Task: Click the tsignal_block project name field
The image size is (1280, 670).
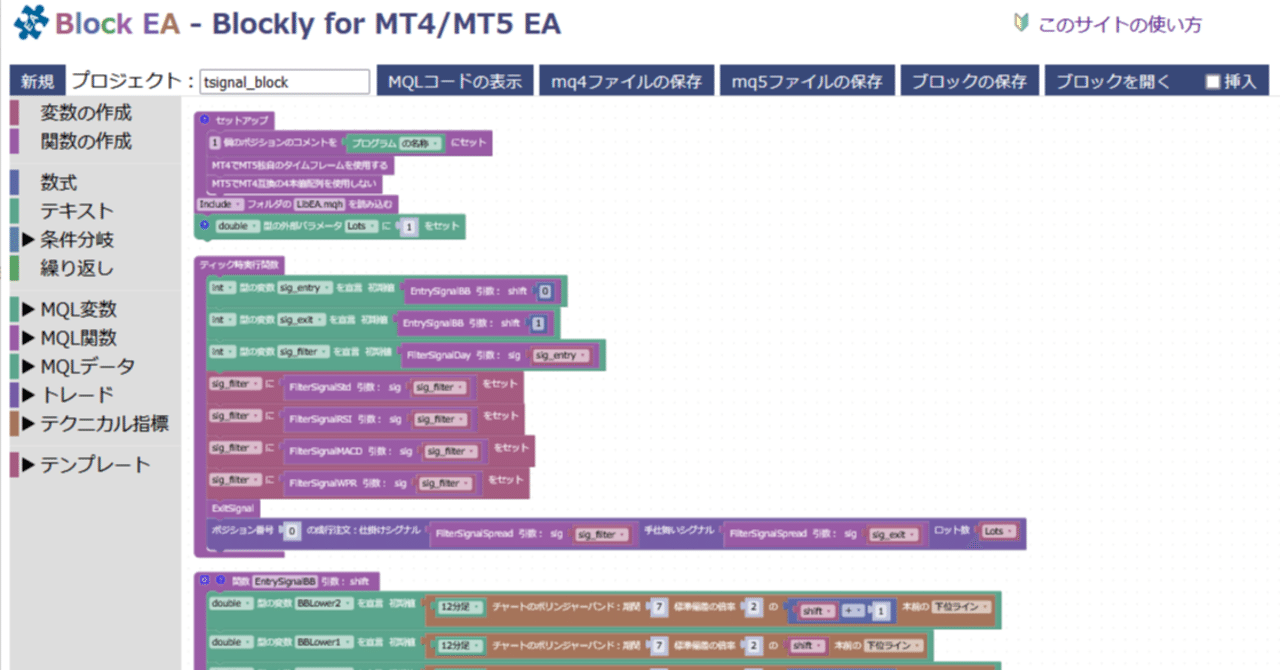Action: point(283,82)
